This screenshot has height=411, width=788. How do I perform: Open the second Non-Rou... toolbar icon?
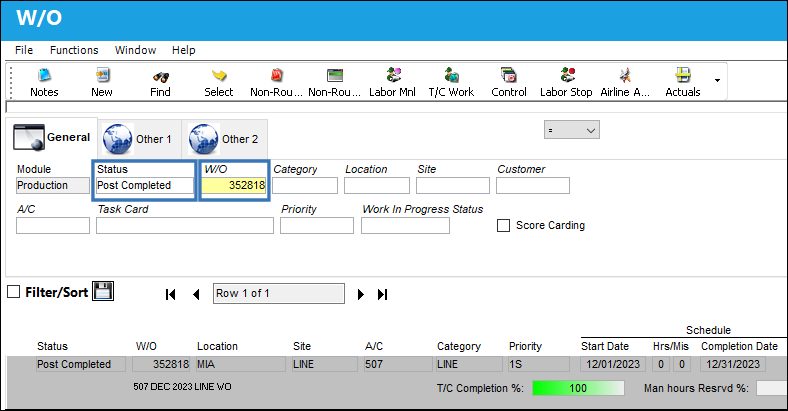335,75
